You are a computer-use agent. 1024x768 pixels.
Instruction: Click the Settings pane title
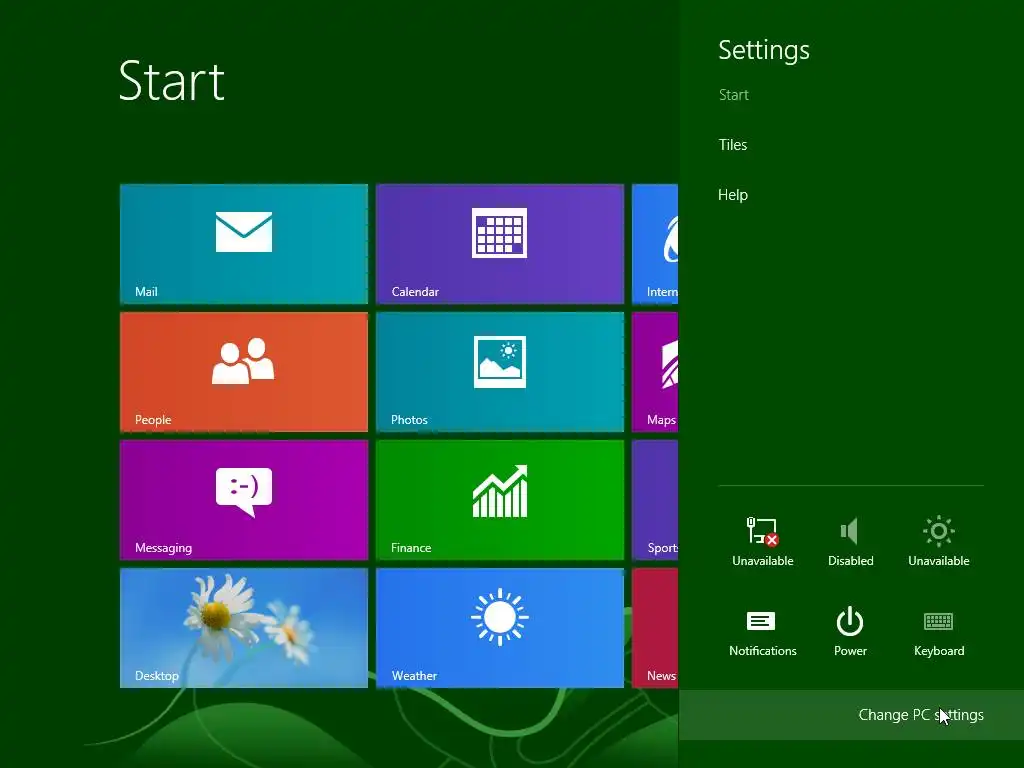(764, 50)
